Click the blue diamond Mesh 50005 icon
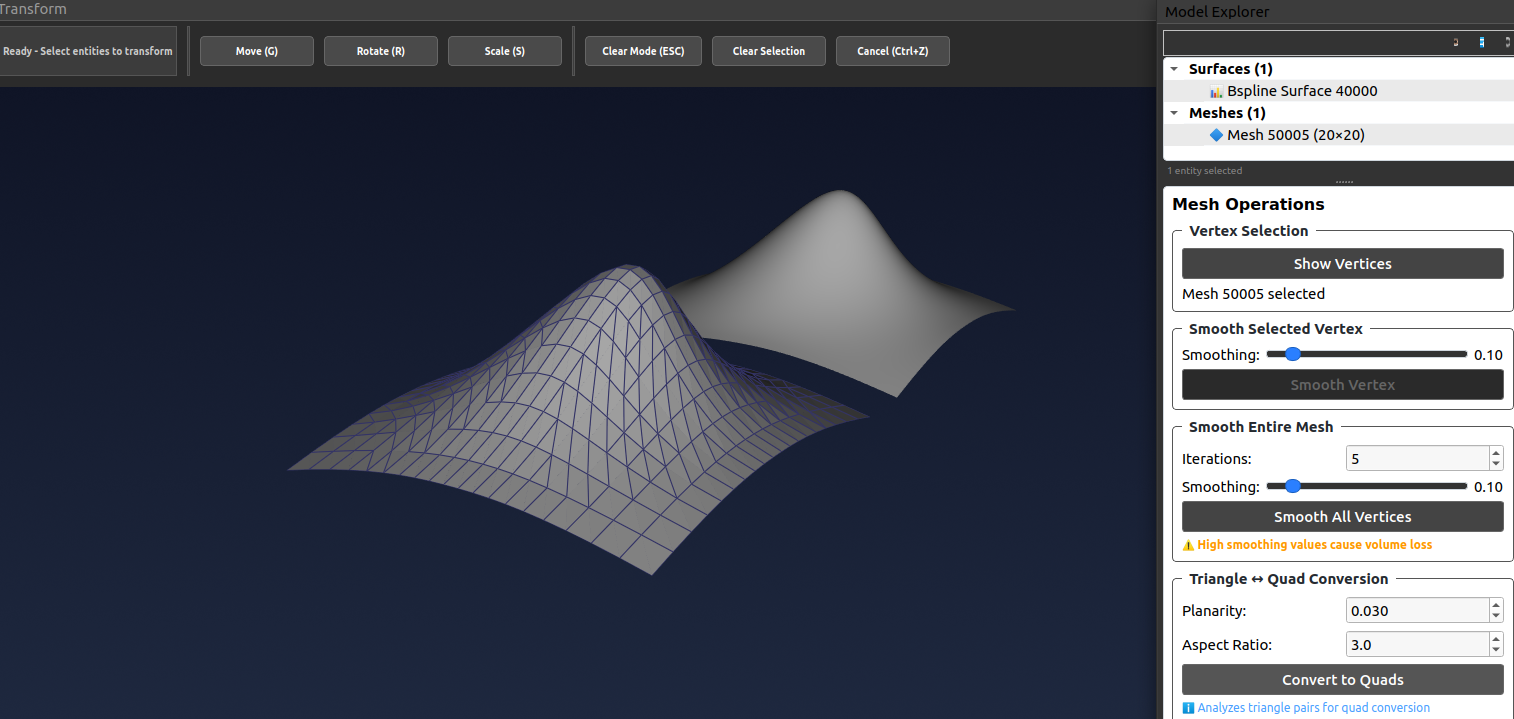The image size is (1514, 719). click(x=1216, y=135)
